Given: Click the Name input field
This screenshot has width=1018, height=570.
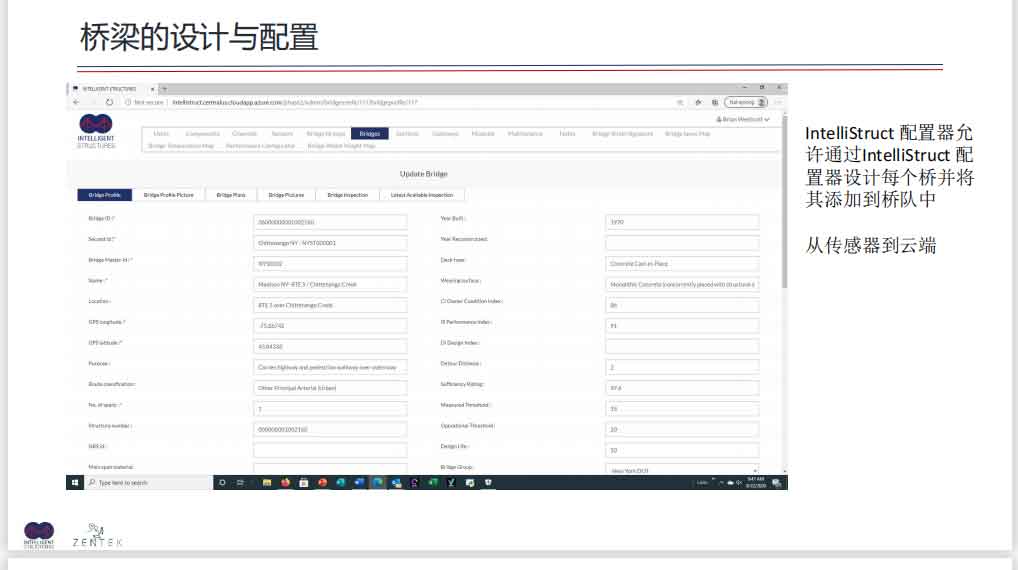Looking at the screenshot, I should pyautogui.click(x=330, y=284).
